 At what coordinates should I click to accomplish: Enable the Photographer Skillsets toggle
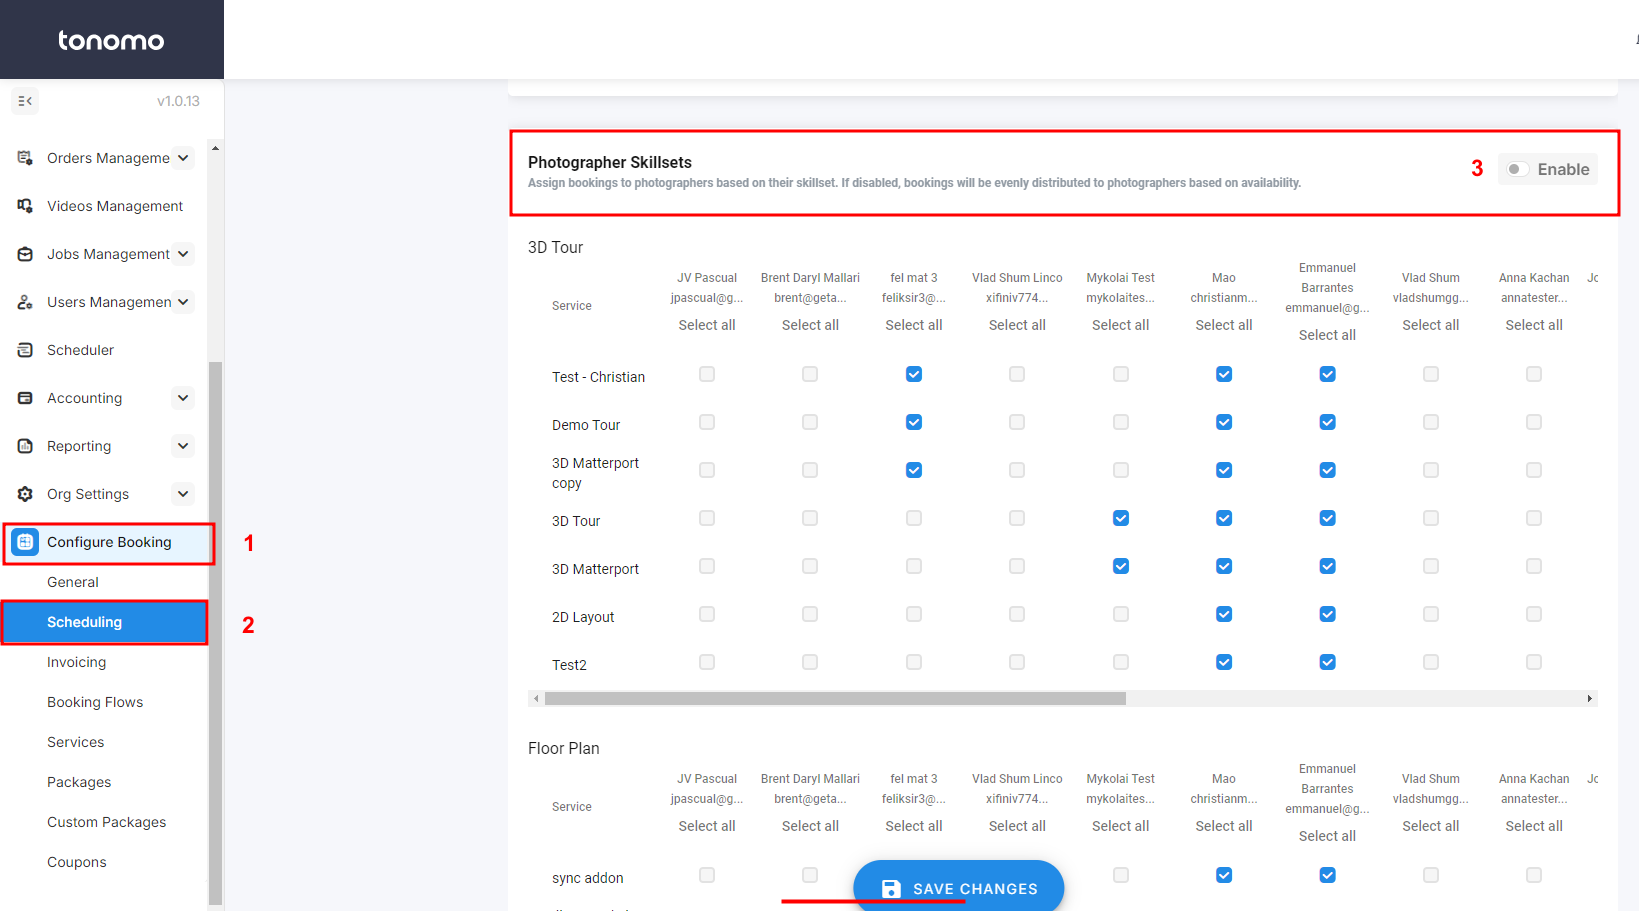(x=1517, y=169)
